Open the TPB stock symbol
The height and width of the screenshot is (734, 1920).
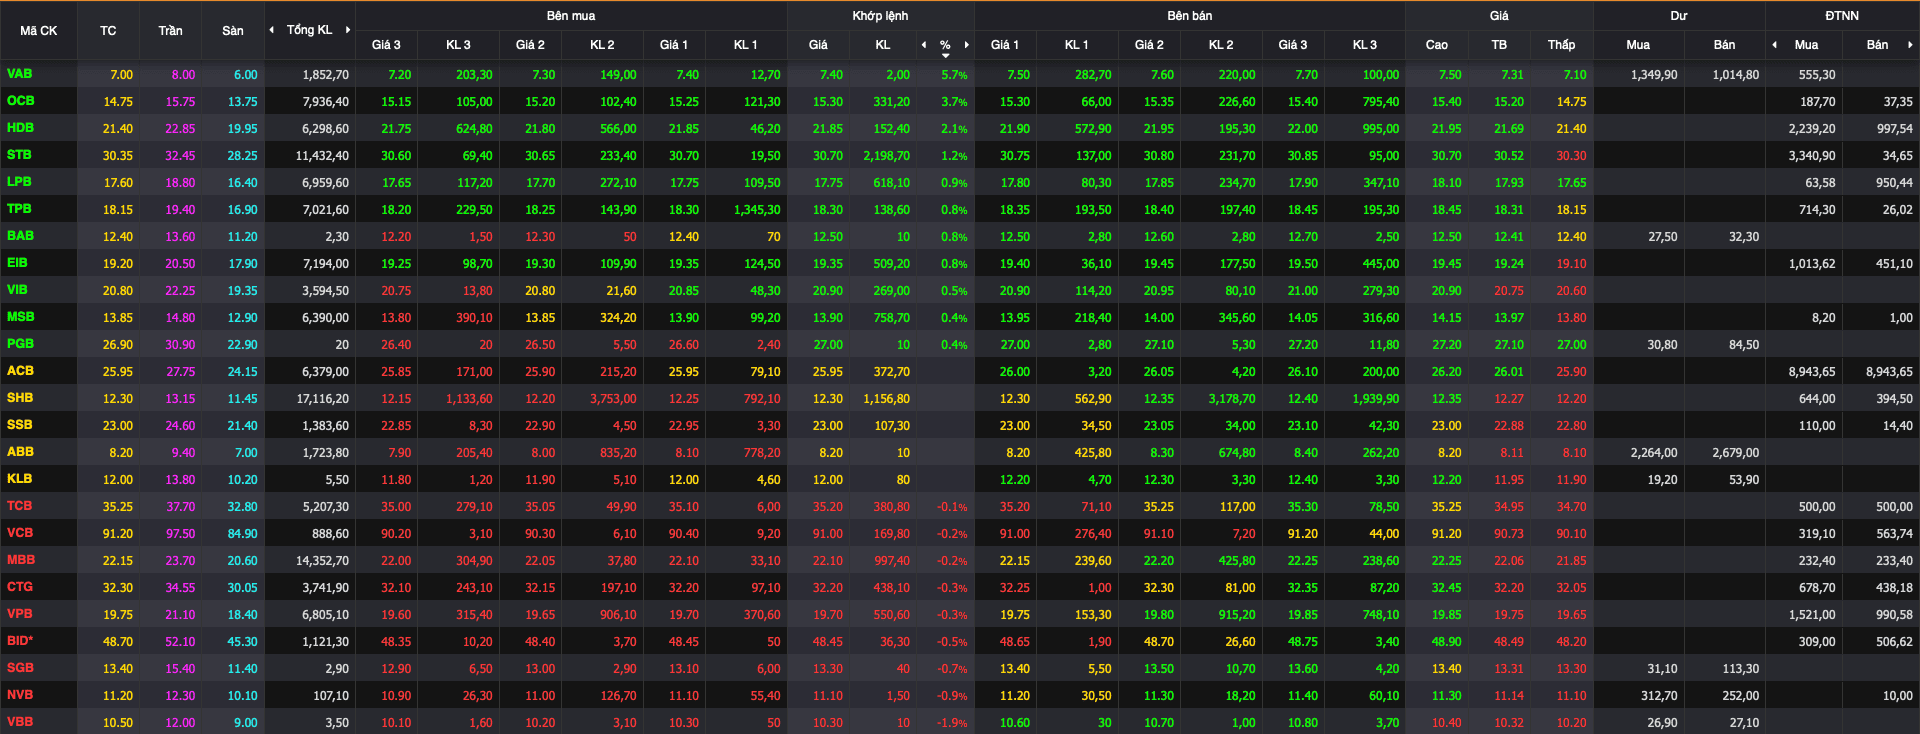(19, 209)
